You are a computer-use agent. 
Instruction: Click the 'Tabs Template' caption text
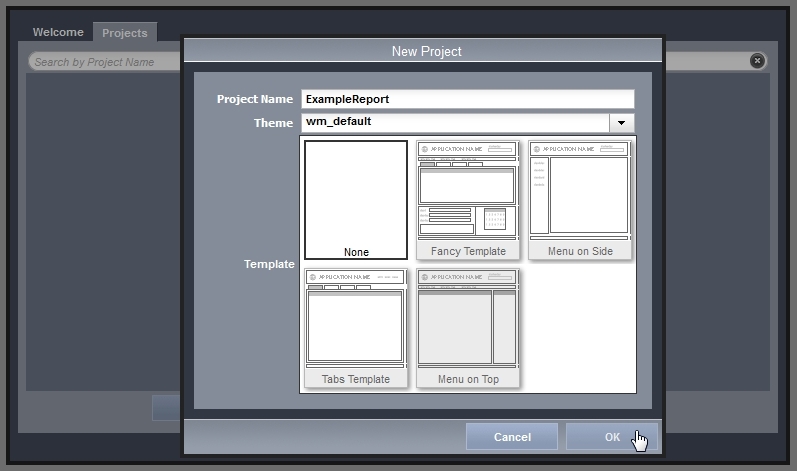(356, 379)
